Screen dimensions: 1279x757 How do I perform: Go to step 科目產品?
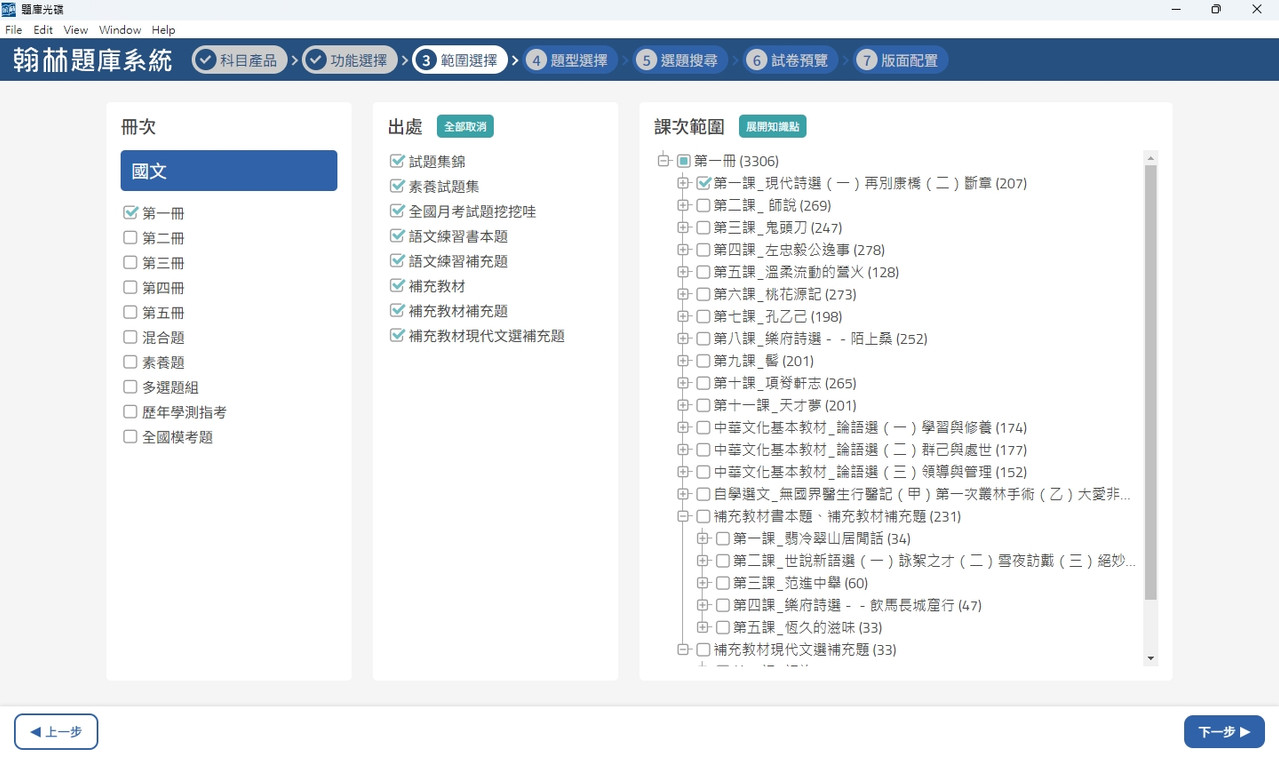pyautogui.click(x=240, y=60)
